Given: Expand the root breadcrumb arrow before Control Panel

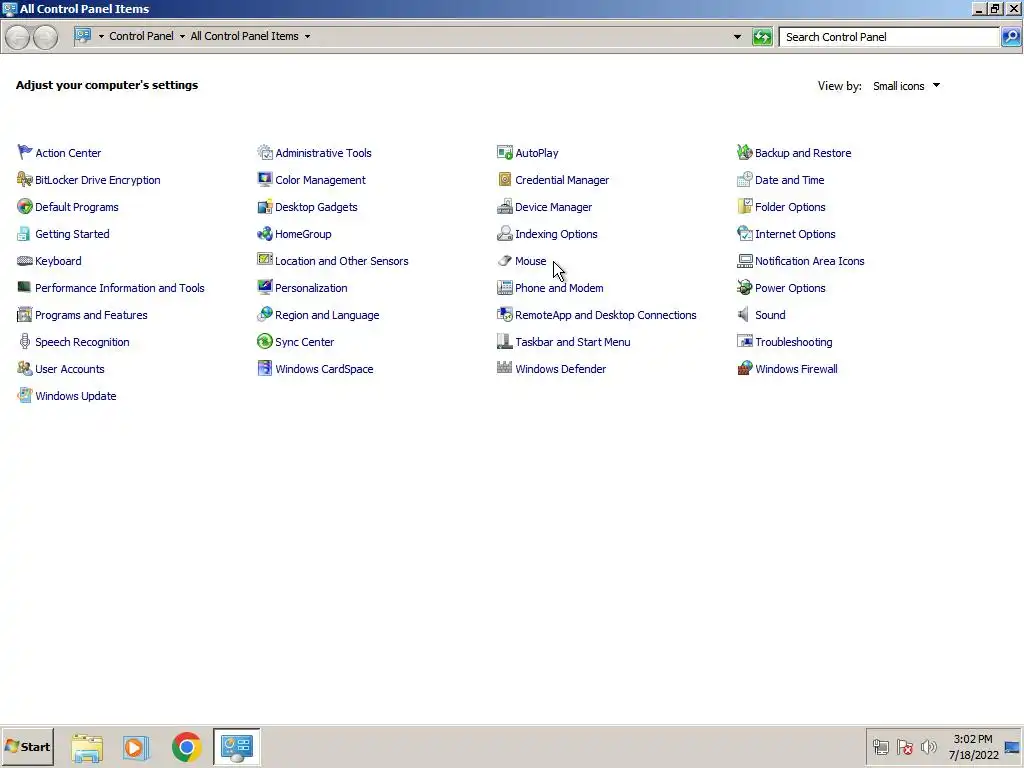Looking at the screenshot, I should (x=101, y=37).
